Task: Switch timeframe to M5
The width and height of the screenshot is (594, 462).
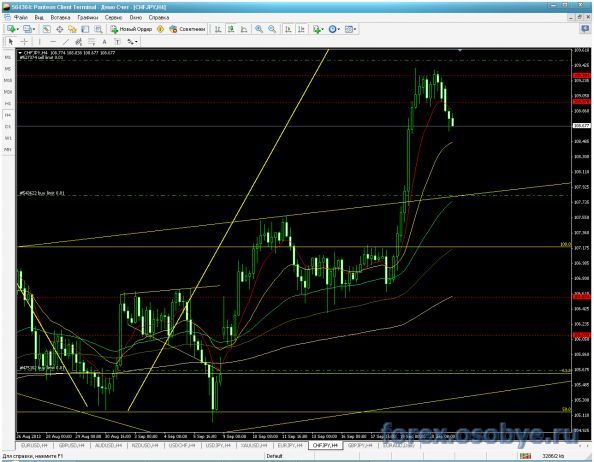Action: pos(8,69)
